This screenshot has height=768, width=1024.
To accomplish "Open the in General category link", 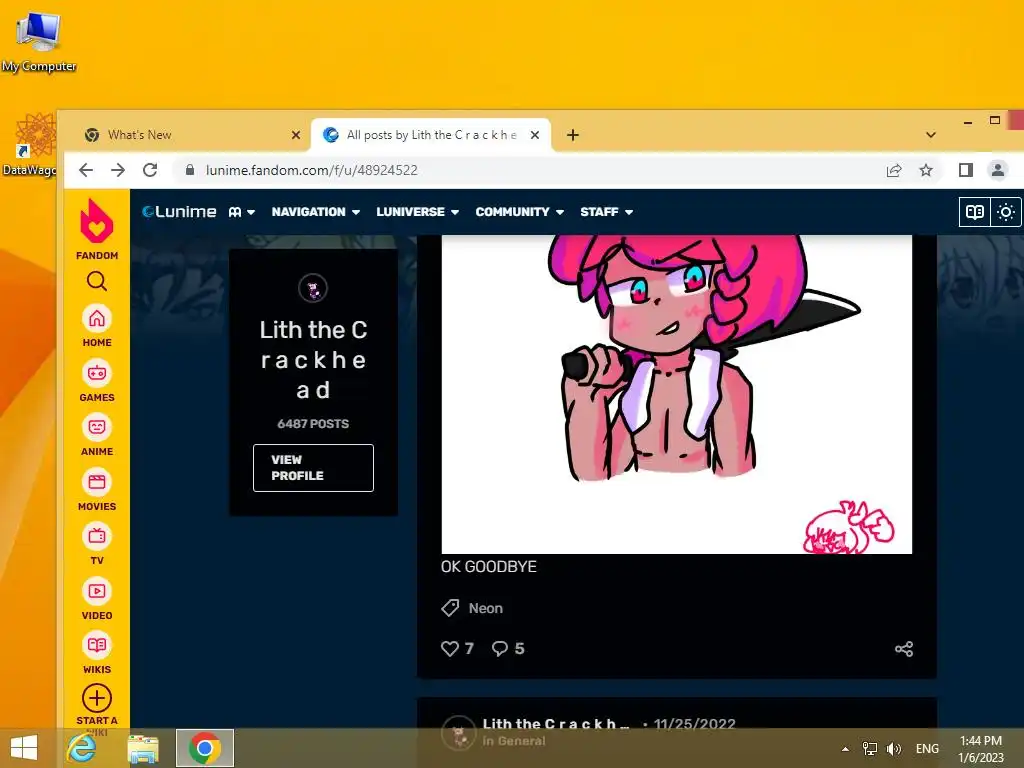I will [514, 741].
